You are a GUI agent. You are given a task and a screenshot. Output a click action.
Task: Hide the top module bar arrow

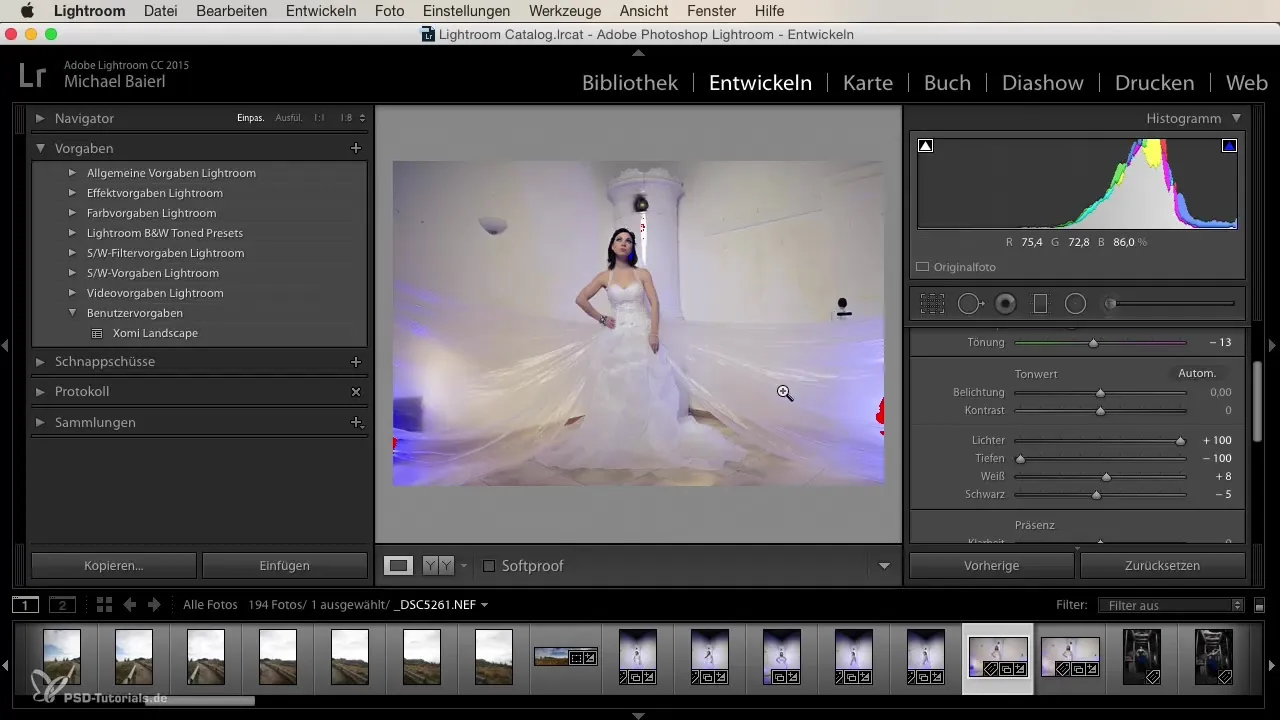(638, 51)
